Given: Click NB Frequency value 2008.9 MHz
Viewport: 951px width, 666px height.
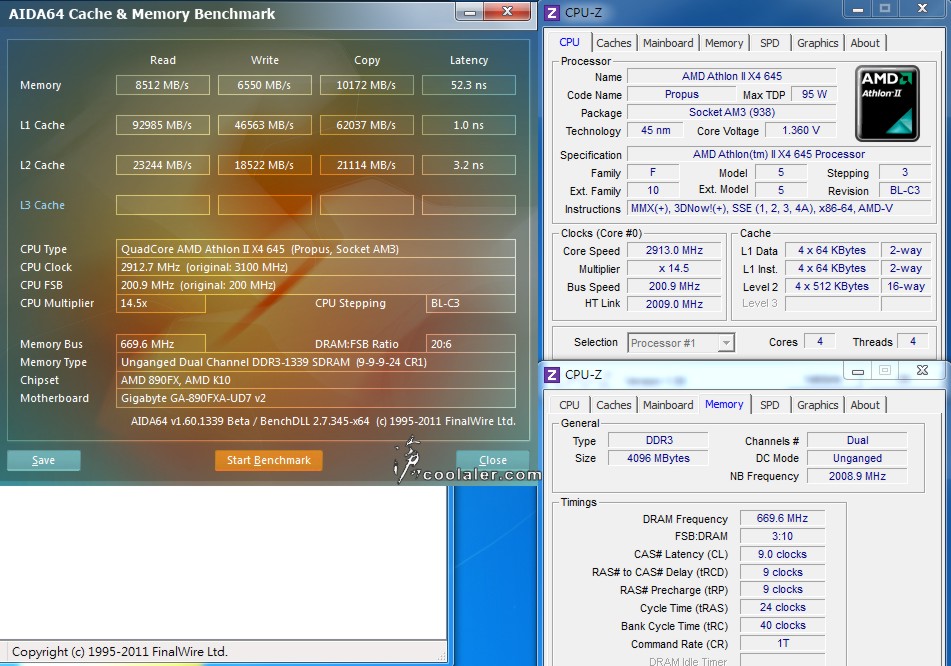Looking at the screenshot, I should tap(857, 477).
